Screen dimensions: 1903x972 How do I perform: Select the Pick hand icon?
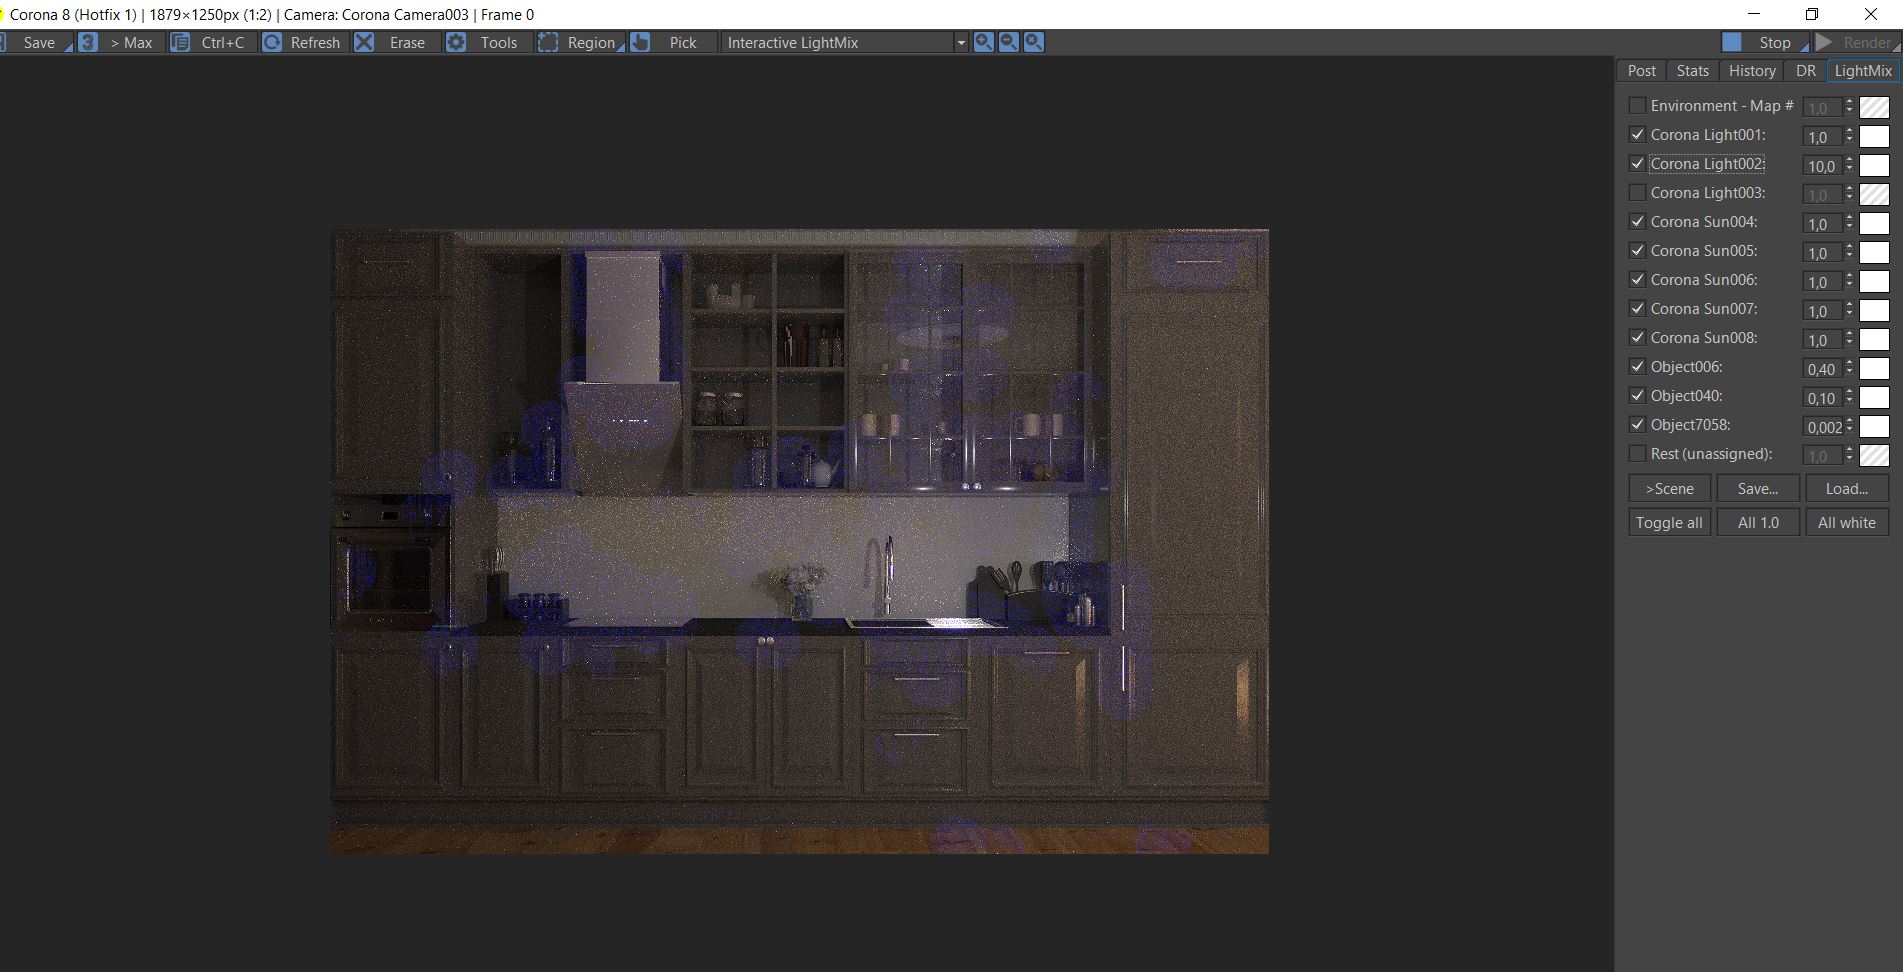[x=641, y=42]
